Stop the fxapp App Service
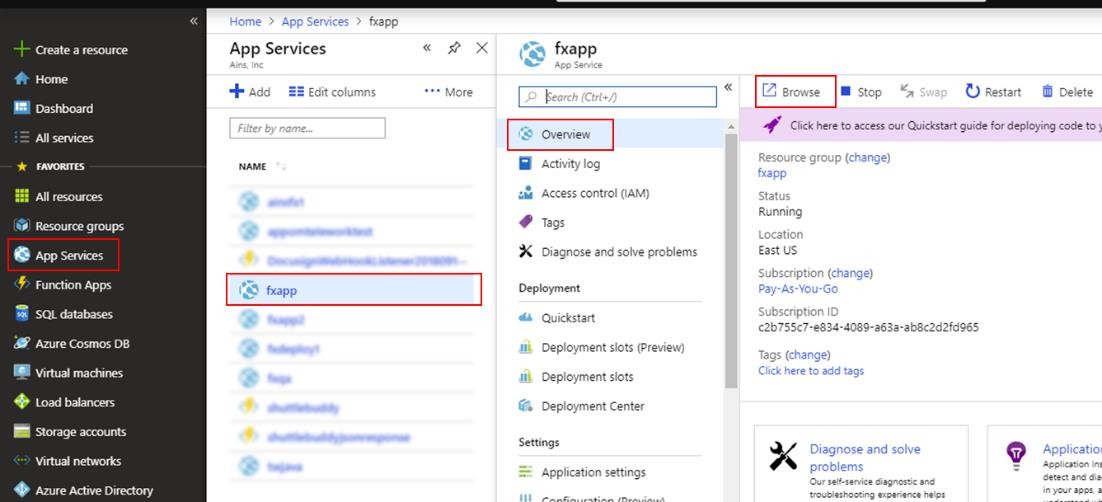 [x=861, y=91]
